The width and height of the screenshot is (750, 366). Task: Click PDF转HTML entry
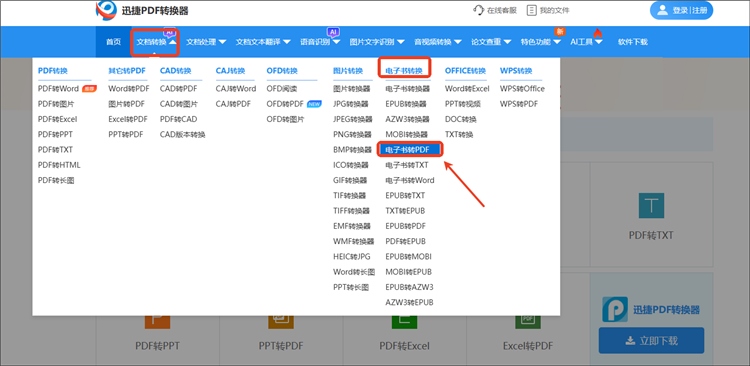[59, 165]
